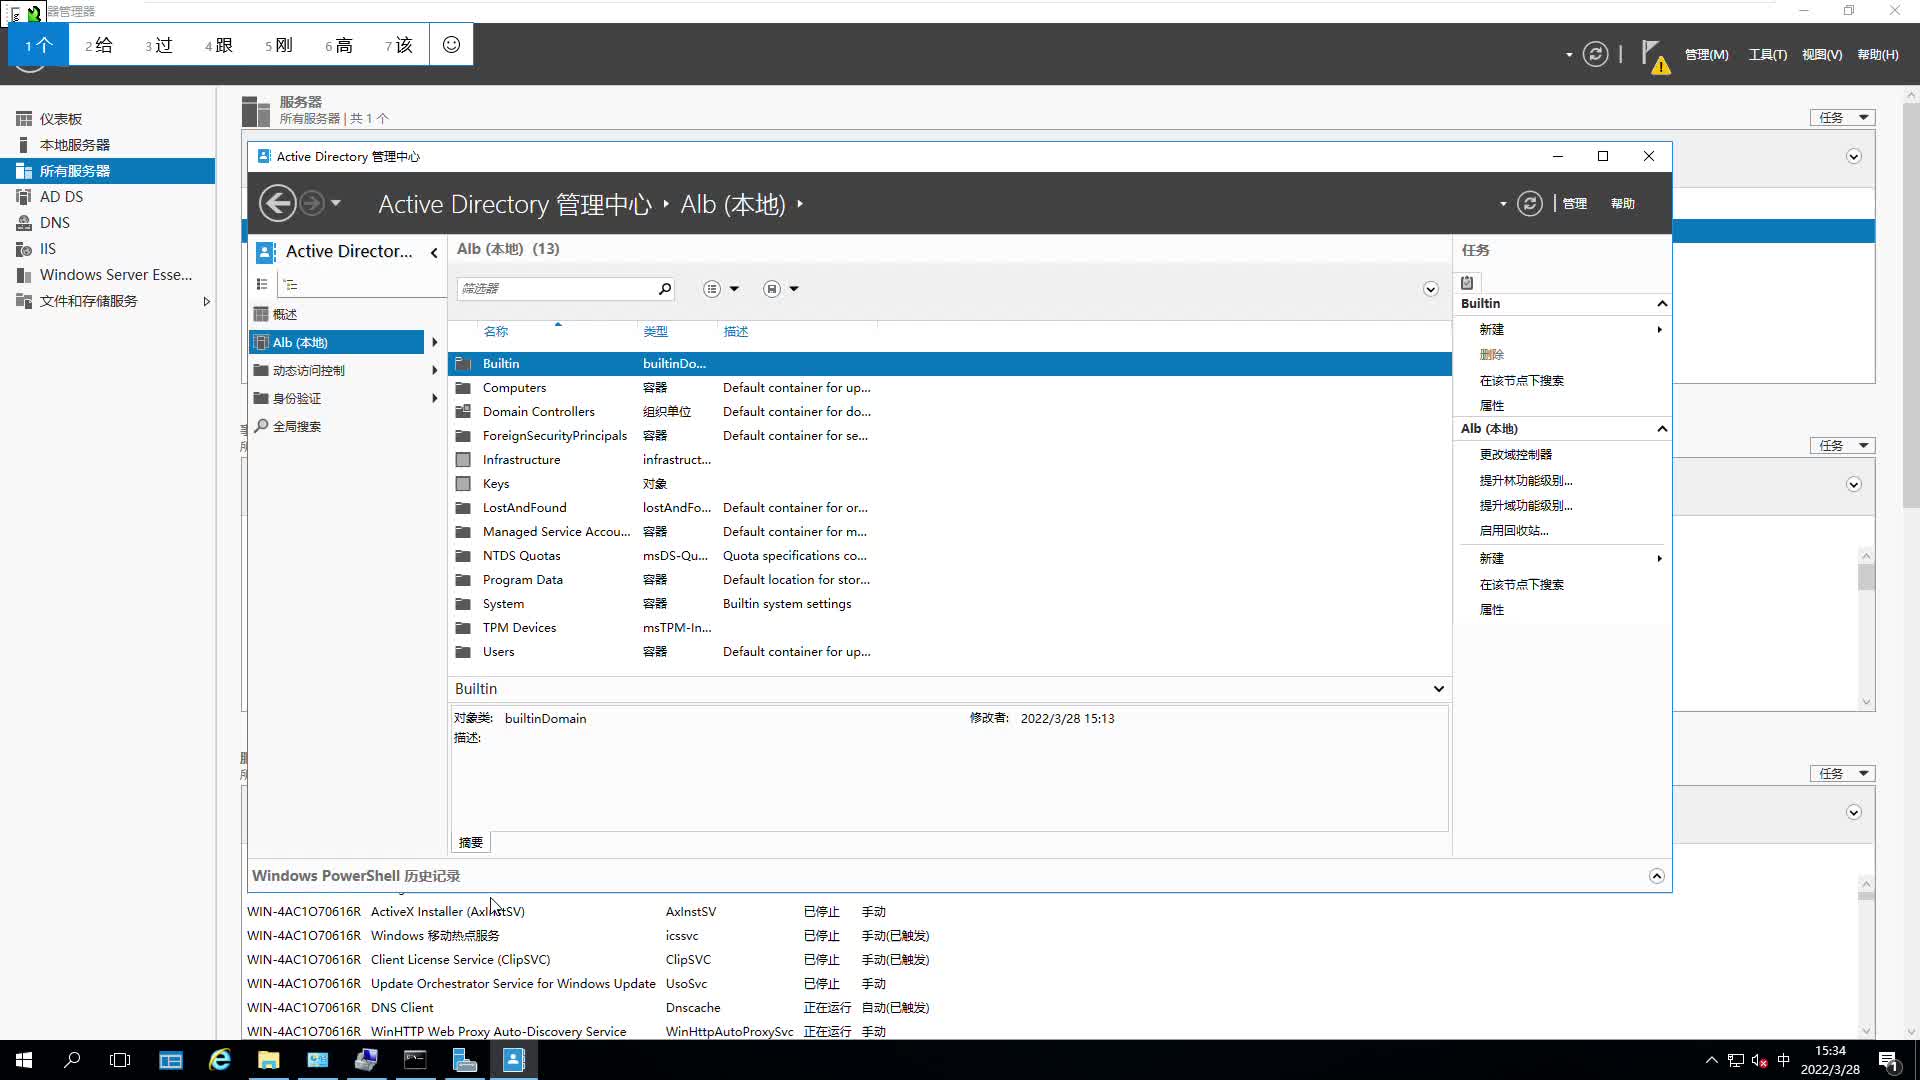Open the 工具(T) menu
Image resolution: width=1920 pixels, height=1080 pixels.
click(x=1767, y=55)
